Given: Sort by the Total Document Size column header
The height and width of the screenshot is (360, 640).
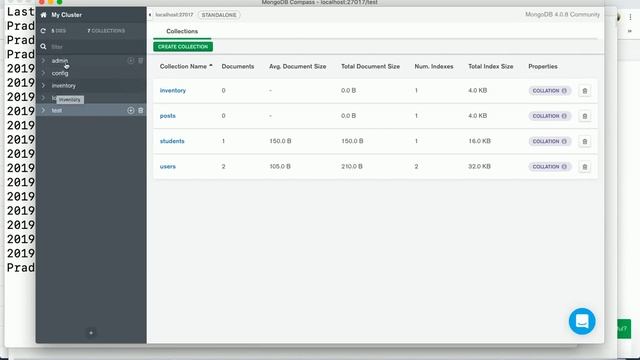Looking at the screenshot, I should (371, 66).
